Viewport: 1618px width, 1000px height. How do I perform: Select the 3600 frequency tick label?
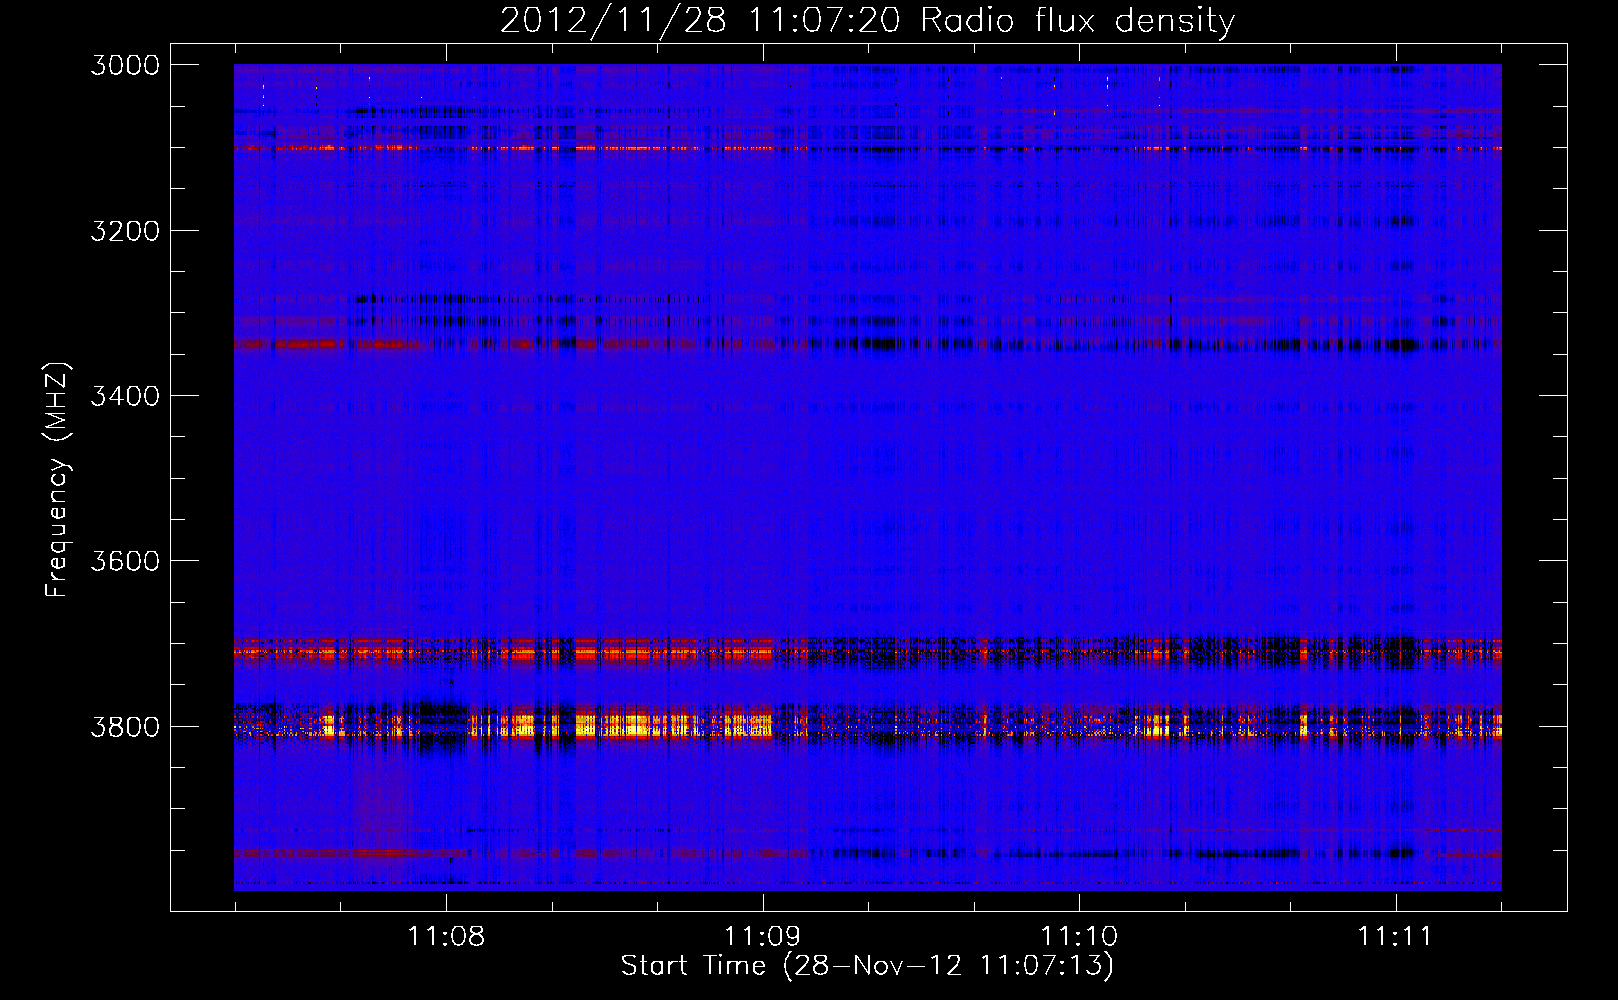125,561
